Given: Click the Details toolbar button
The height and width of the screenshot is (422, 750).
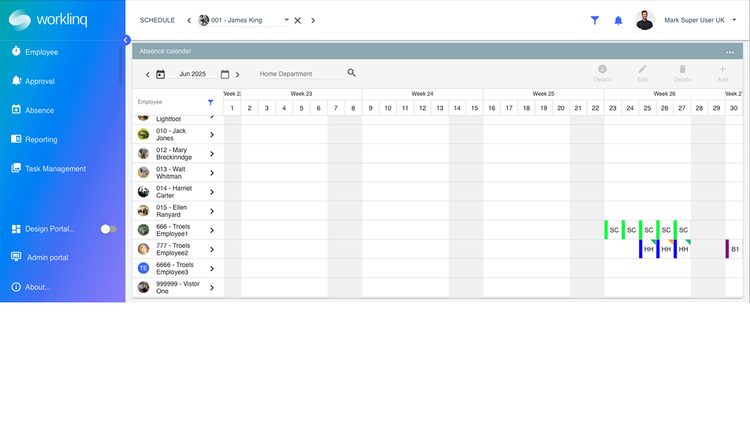Looking at the screenshot, I should [x=602, y=73].
